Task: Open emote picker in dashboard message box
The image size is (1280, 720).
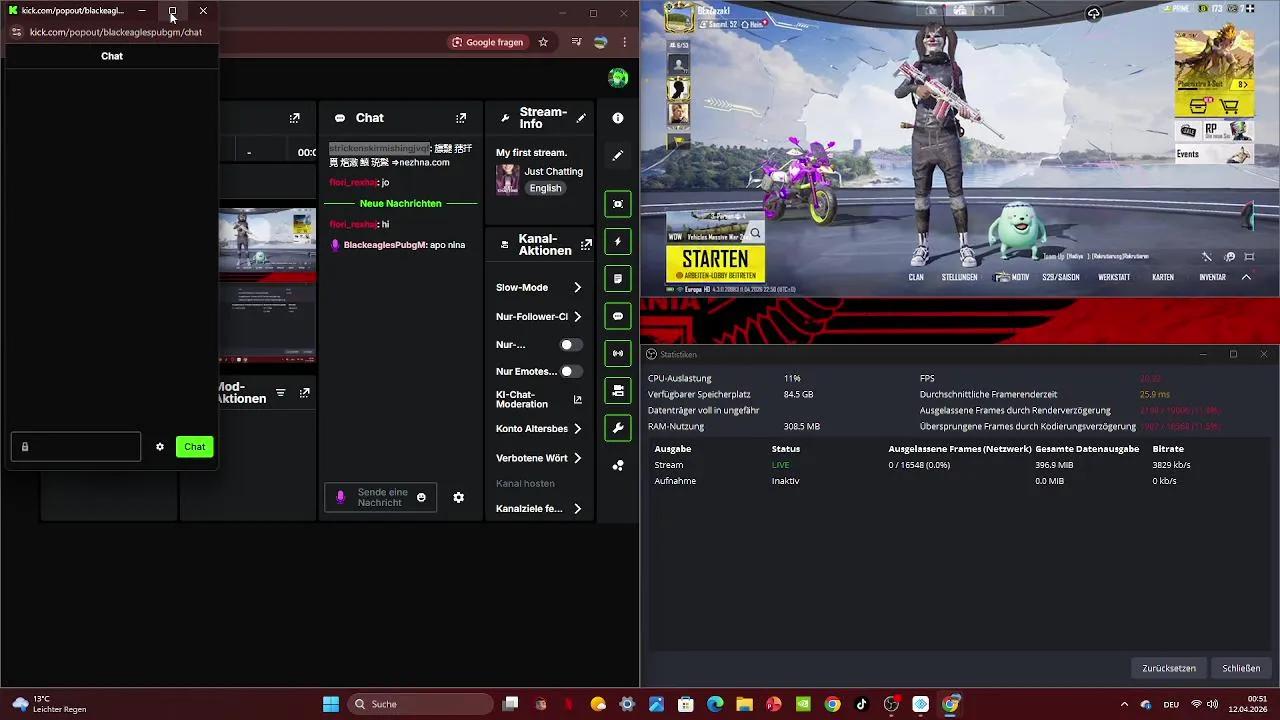Action: (x=421, y=497)
